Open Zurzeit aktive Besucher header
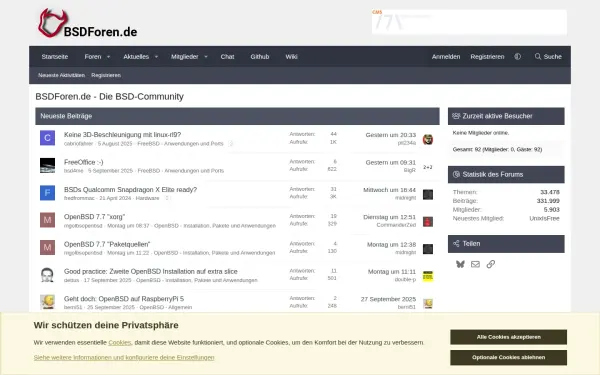 (x=497, y=116)
